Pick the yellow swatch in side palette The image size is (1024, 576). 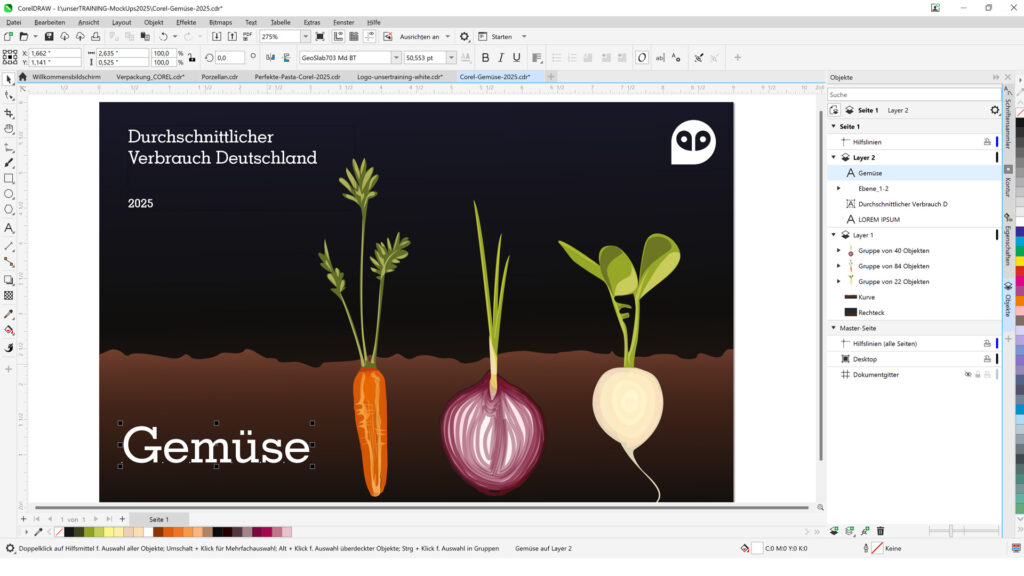(x=1019, y=263)
